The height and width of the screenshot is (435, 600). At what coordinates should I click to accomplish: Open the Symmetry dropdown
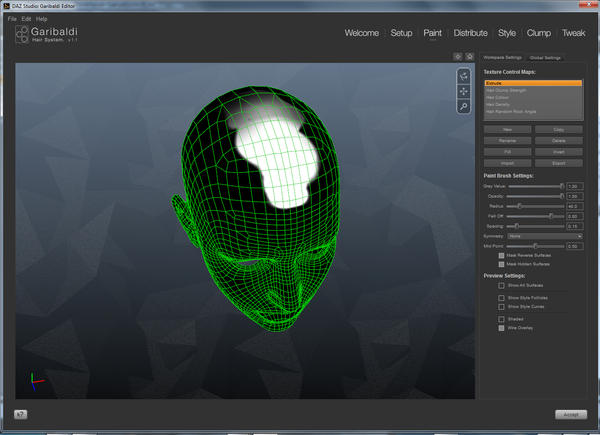[x=545, y=236]
